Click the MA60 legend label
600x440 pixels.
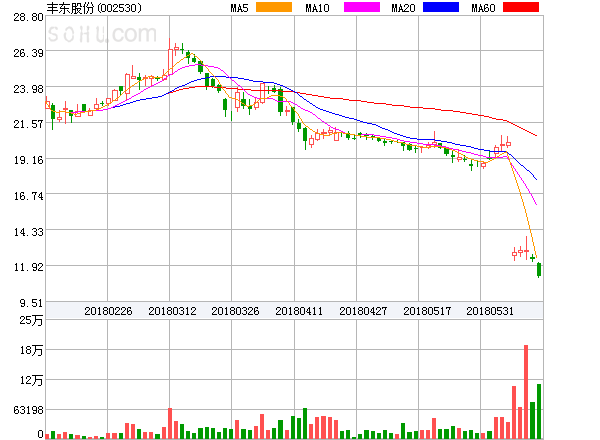483,8
